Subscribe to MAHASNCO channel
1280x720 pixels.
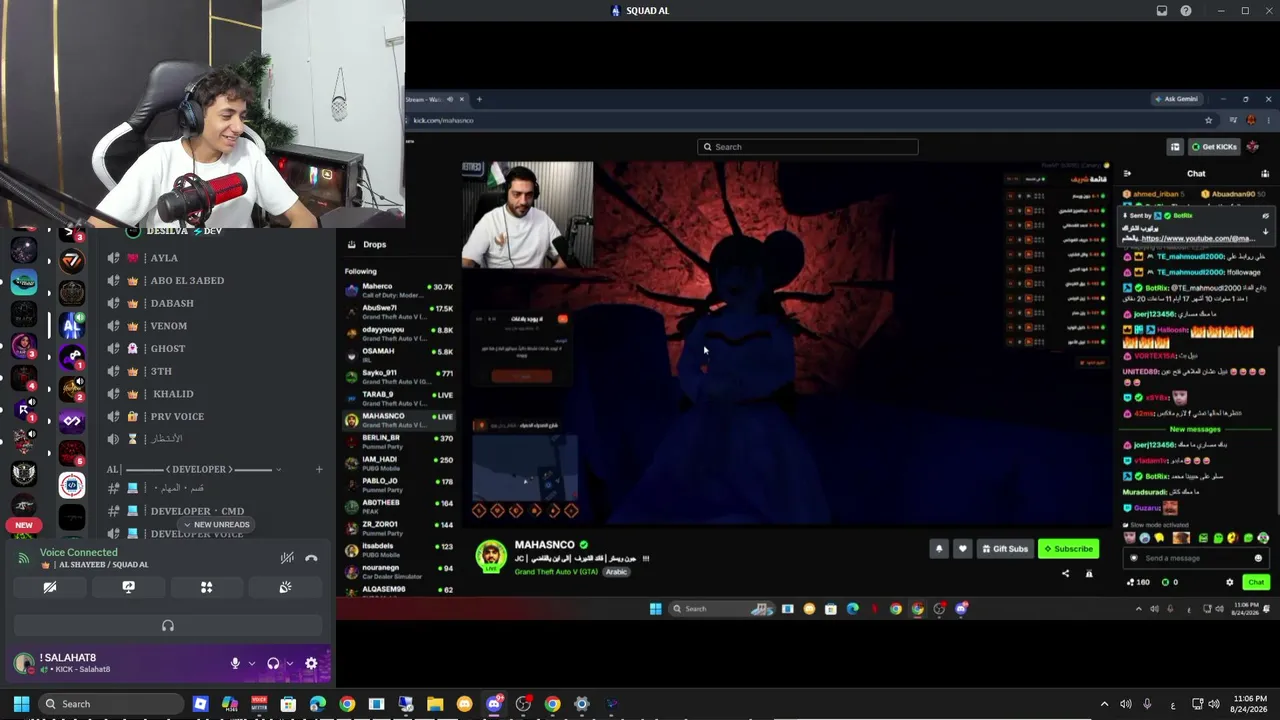pos(1068,549)
